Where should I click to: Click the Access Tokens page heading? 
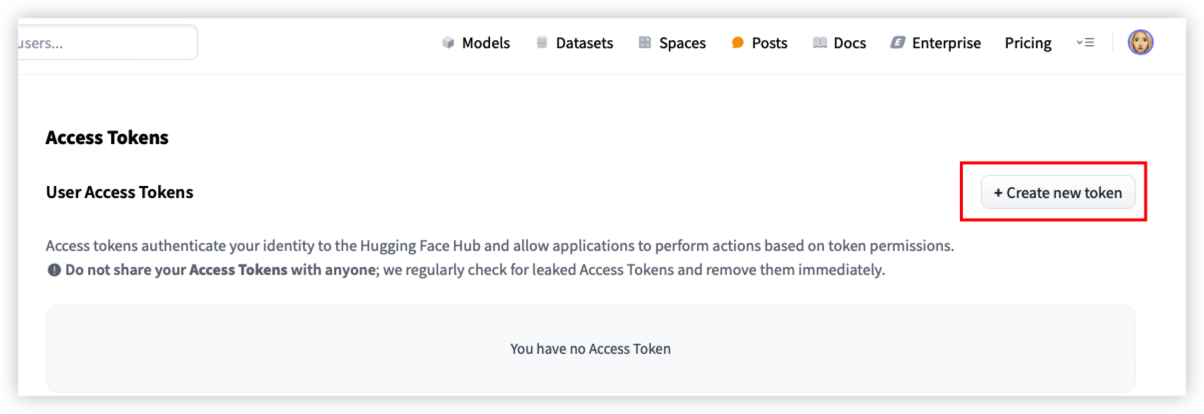(107, 138)
